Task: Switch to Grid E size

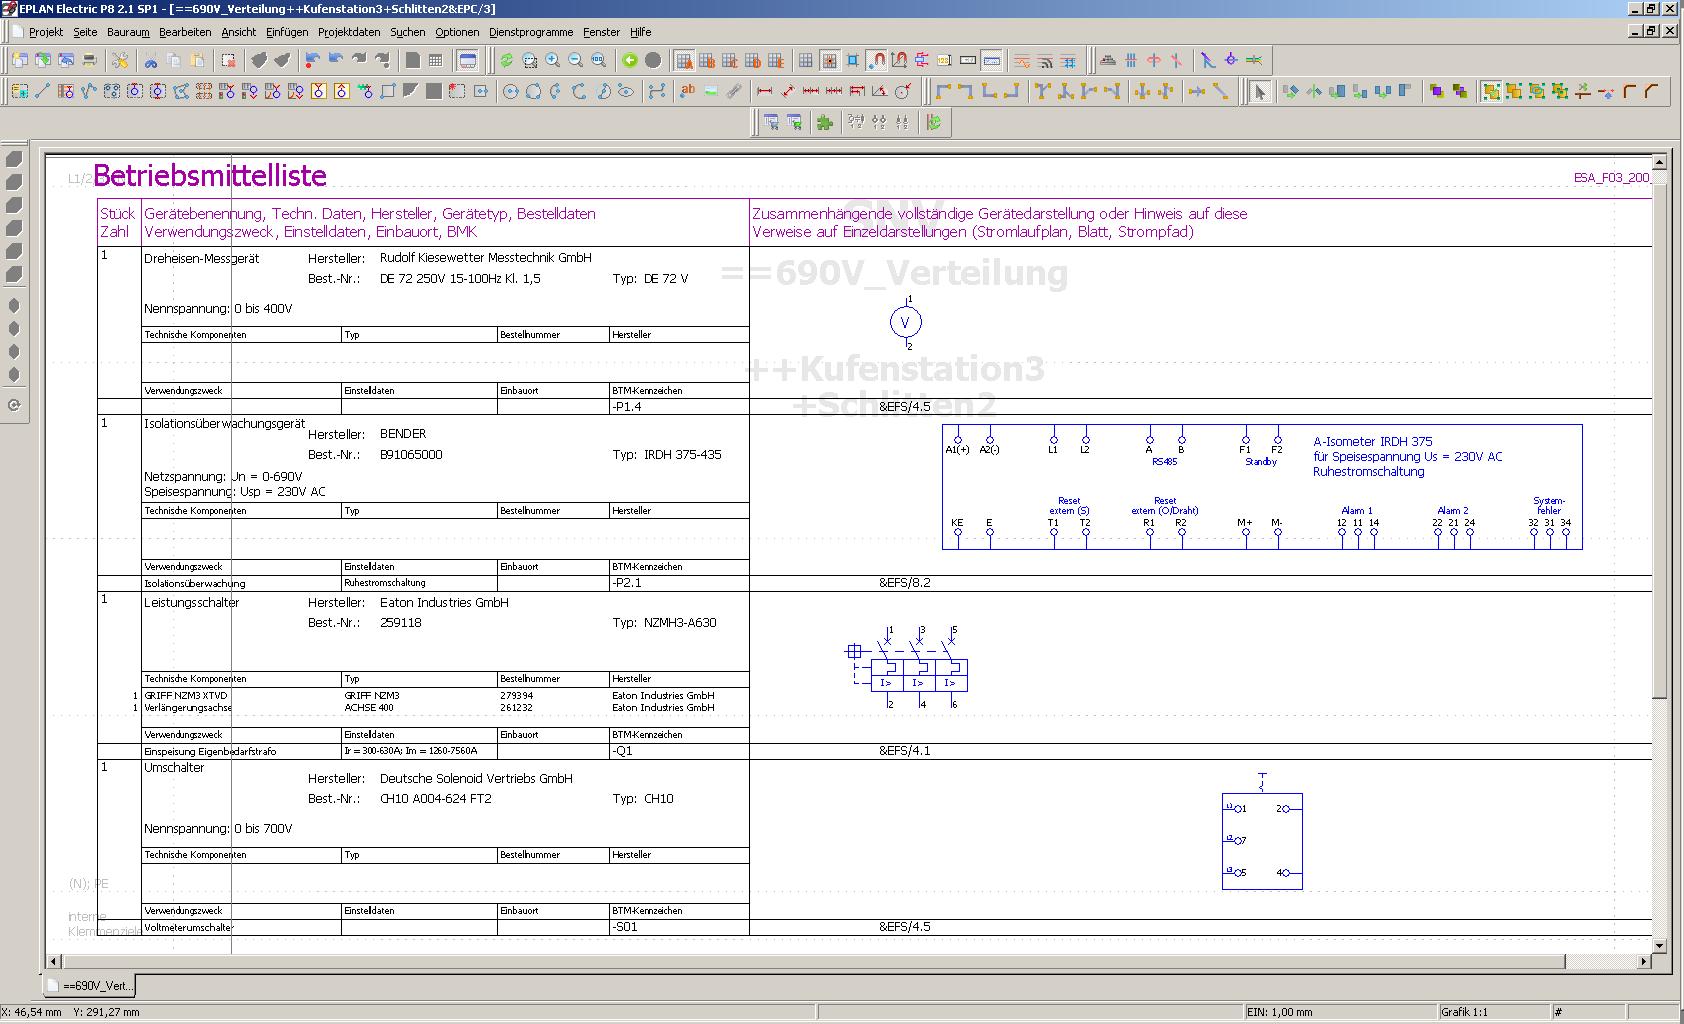Action: [x=776, y=60]
